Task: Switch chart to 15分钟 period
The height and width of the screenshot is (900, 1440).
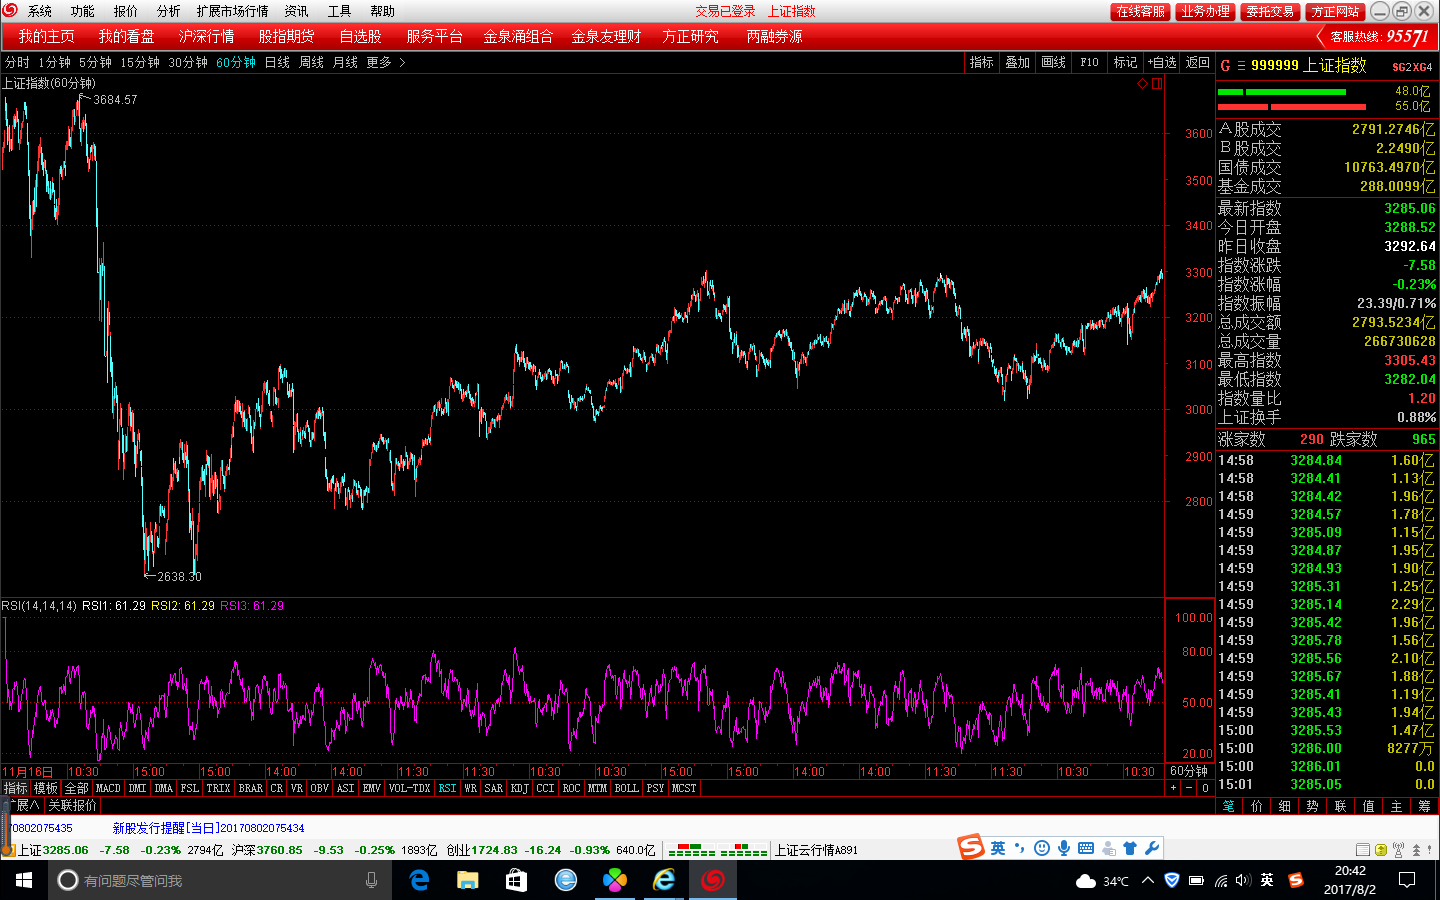Action: coord(140,62)
